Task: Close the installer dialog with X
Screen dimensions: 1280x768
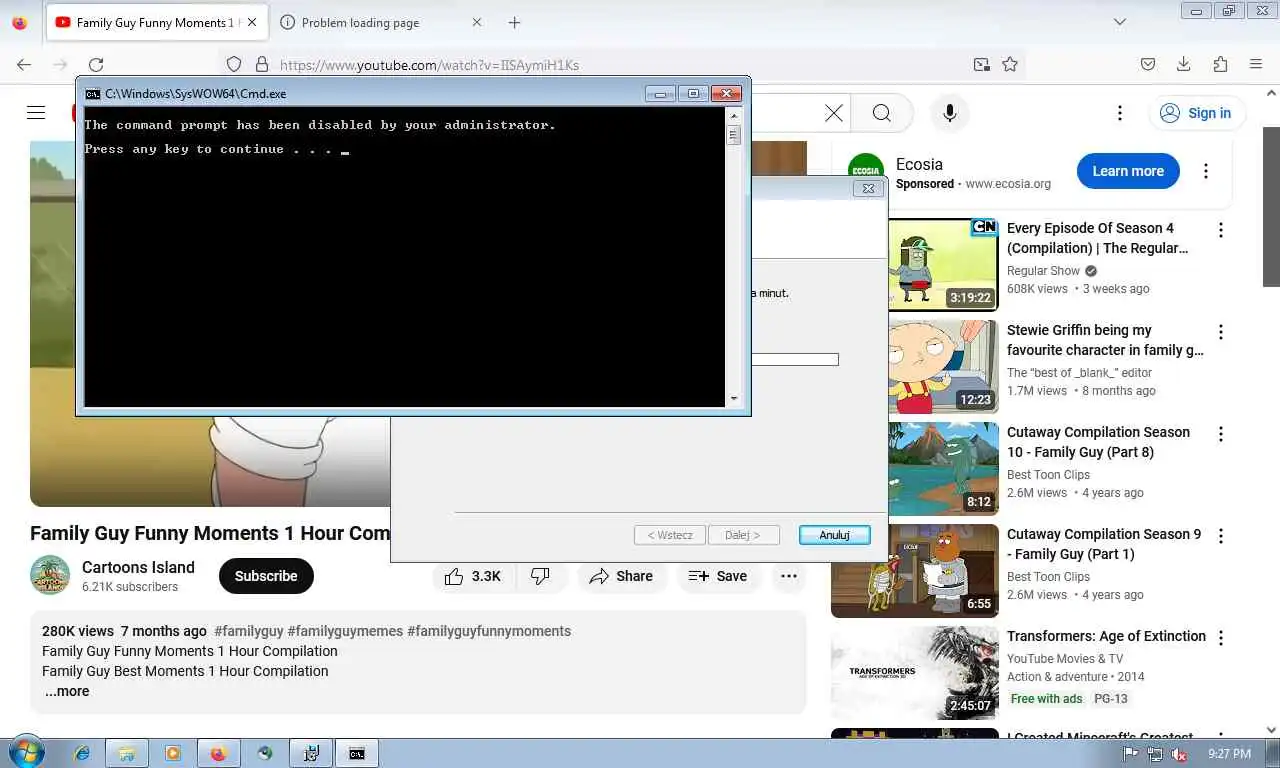Action: [868, 188]
